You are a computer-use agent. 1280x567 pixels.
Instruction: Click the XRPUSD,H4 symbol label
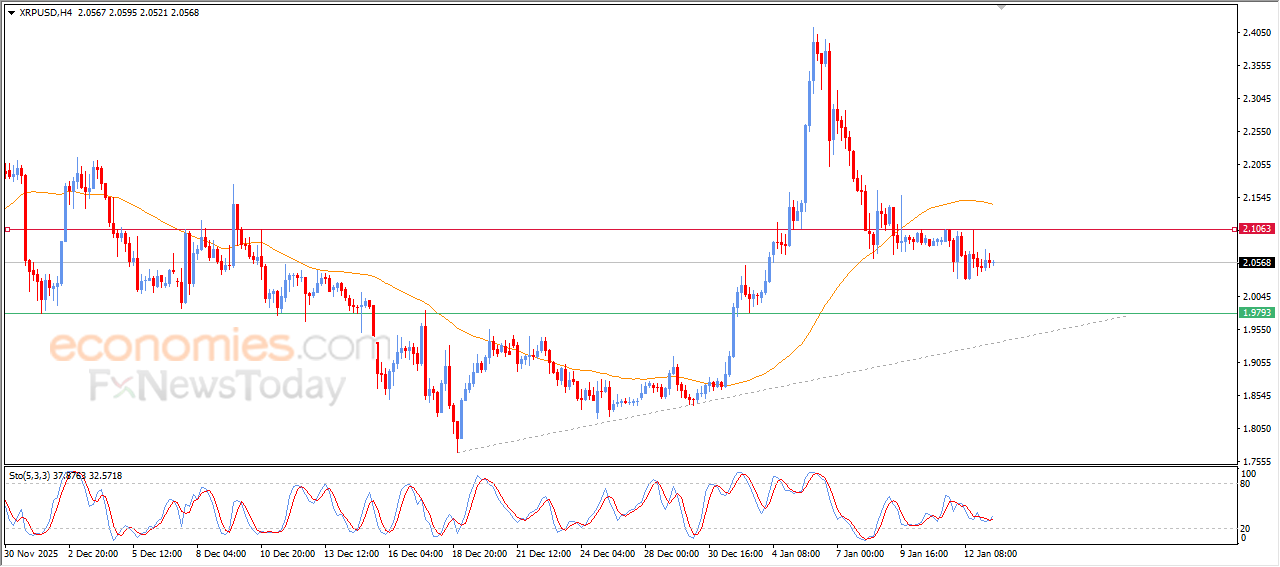[x=44, y=13]
